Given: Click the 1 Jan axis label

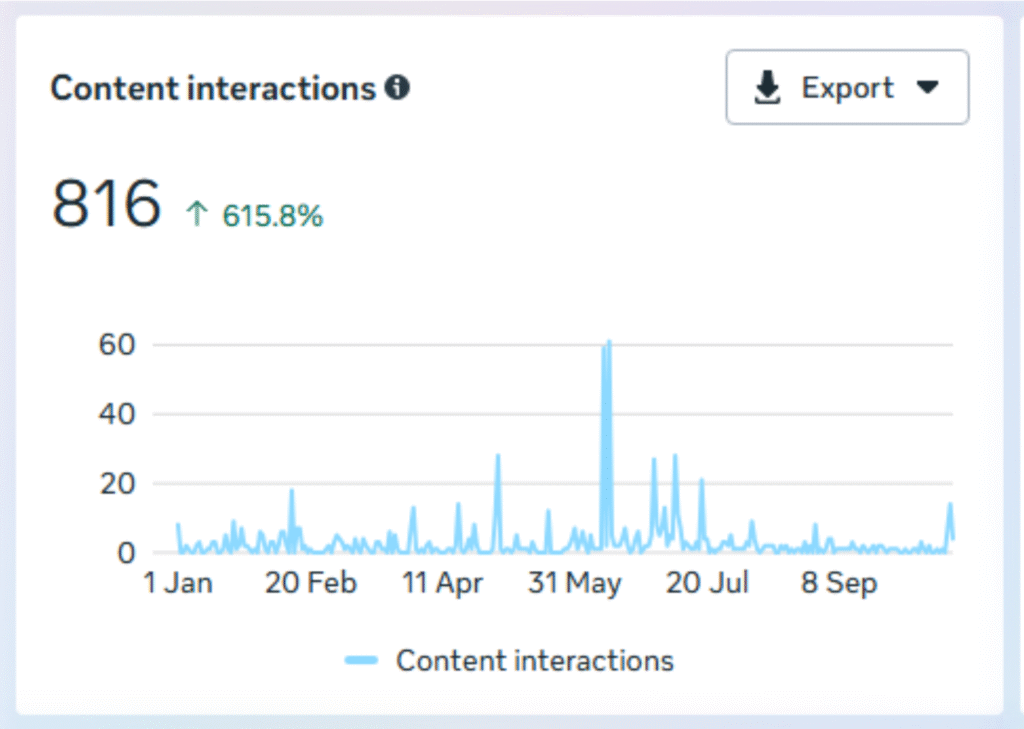Looking at the screenshot, I should coord(178,582).
